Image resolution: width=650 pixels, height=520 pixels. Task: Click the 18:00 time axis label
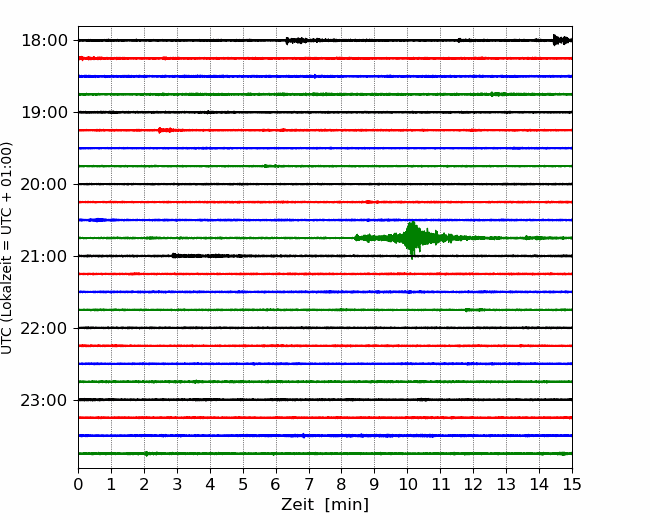(x=44, y=41)
